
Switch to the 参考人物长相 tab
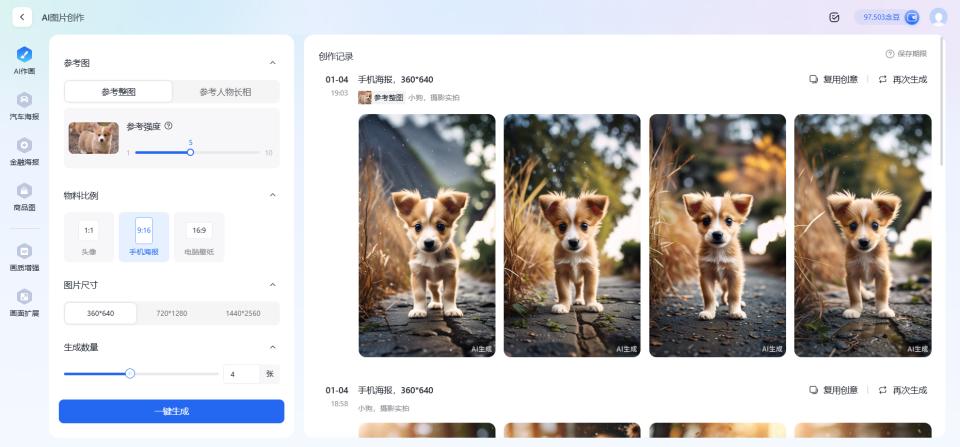click(225, 92)
